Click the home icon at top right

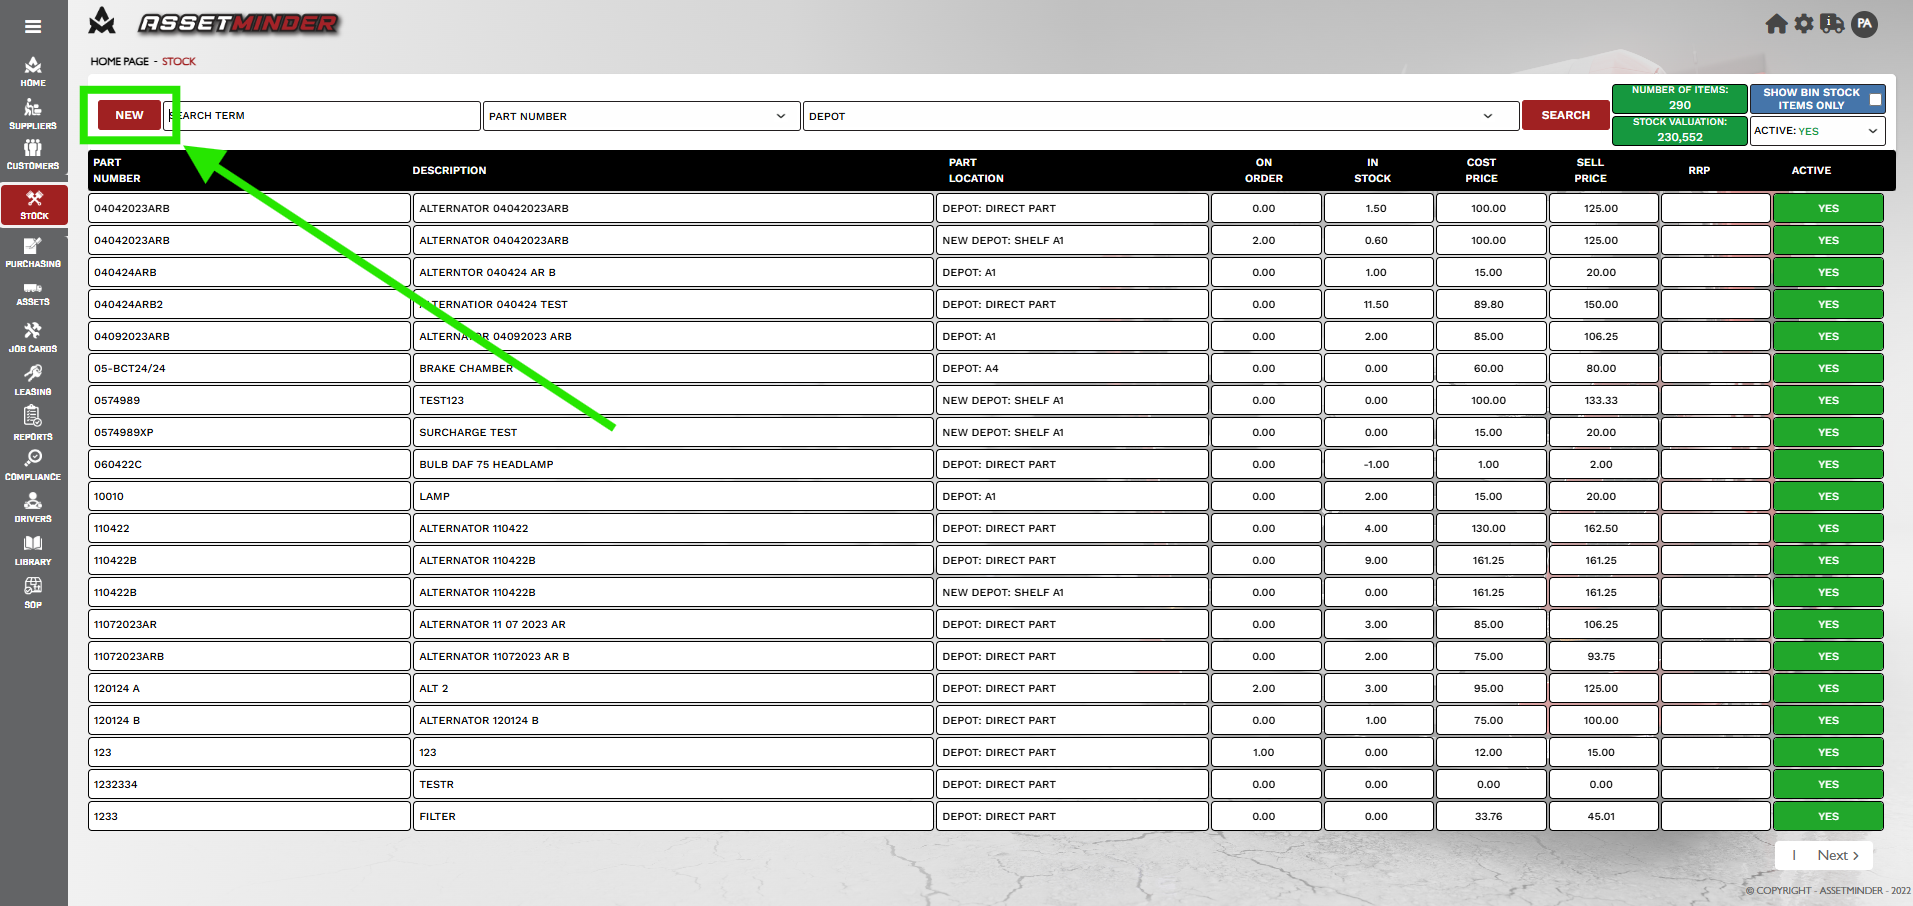[x=1776, y=24]
